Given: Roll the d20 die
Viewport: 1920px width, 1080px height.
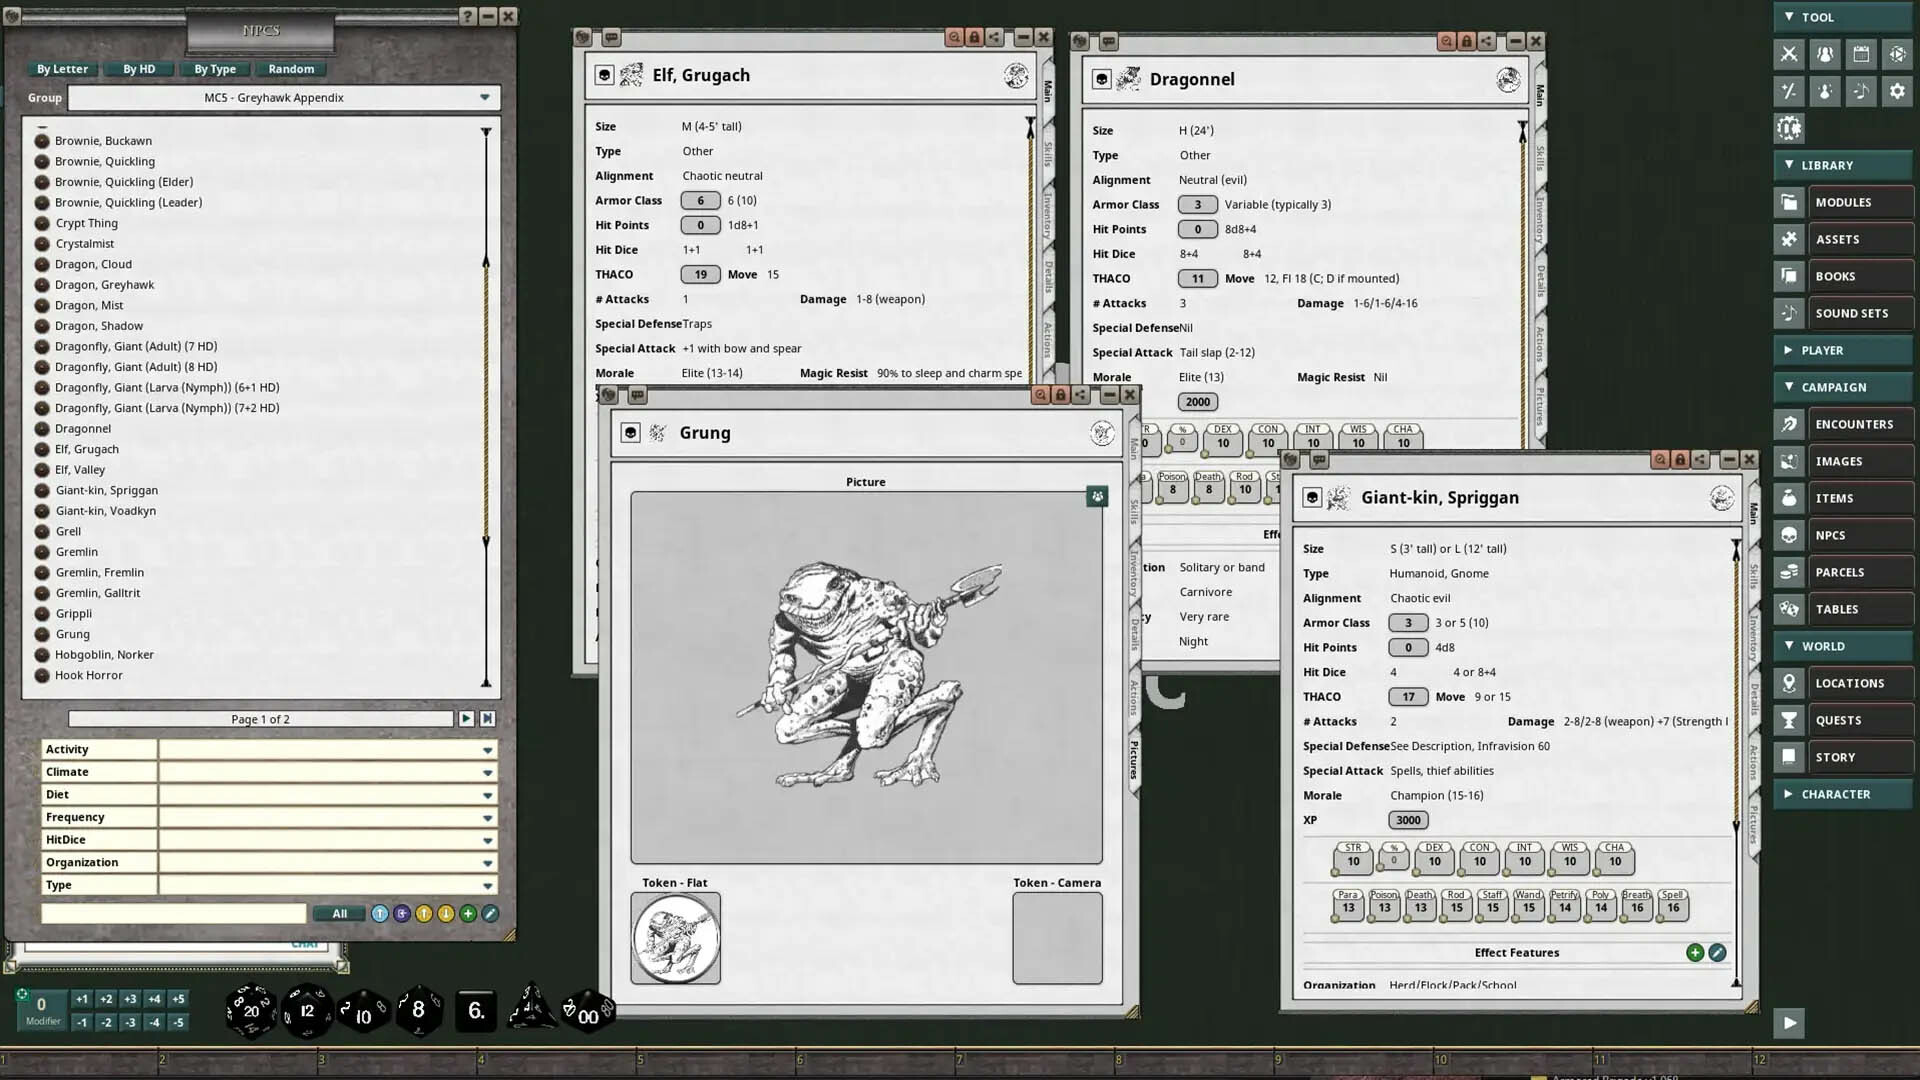Looking at the screenshot, I should pos(250,1010).
